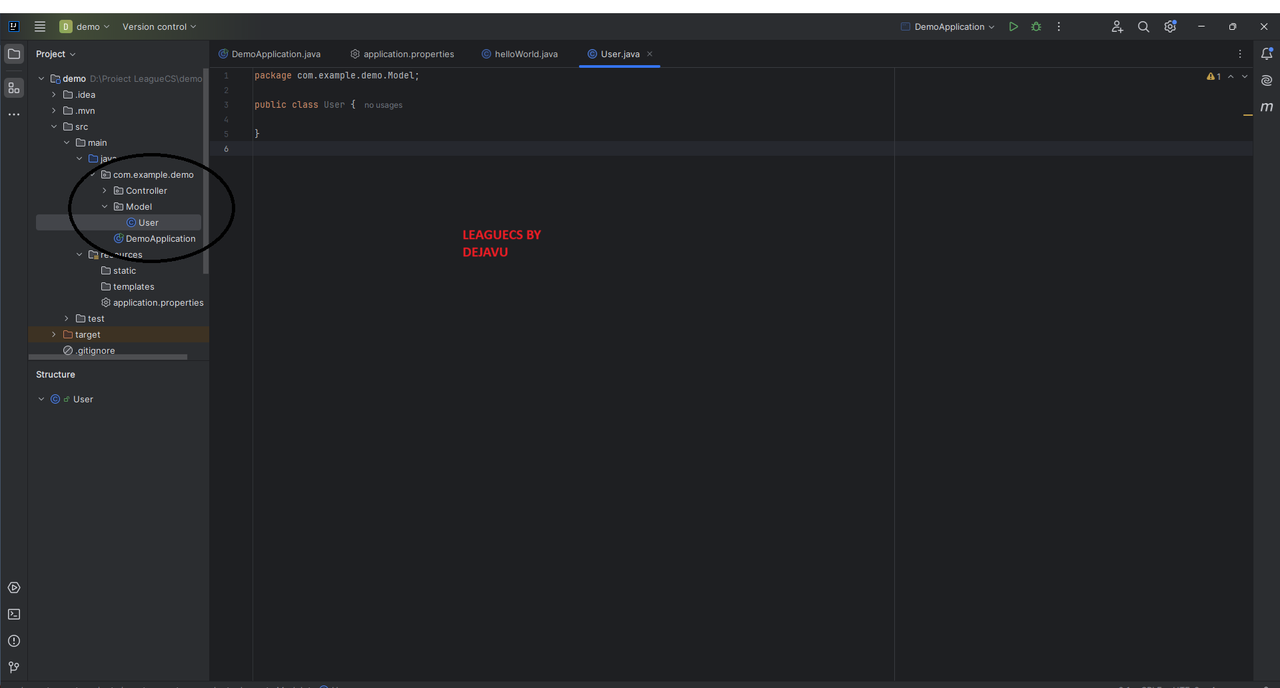Open the demo project dropdown
The image size is (1280, 688).
[x=85, y=27]
